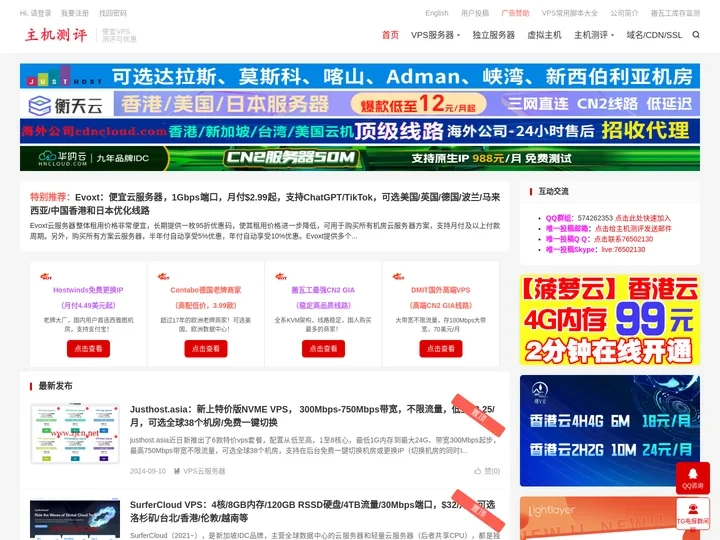Open the 搬瓦工库存监测 link
The width and height of the screenshot is (720, 540).
[x=675, y=13]
